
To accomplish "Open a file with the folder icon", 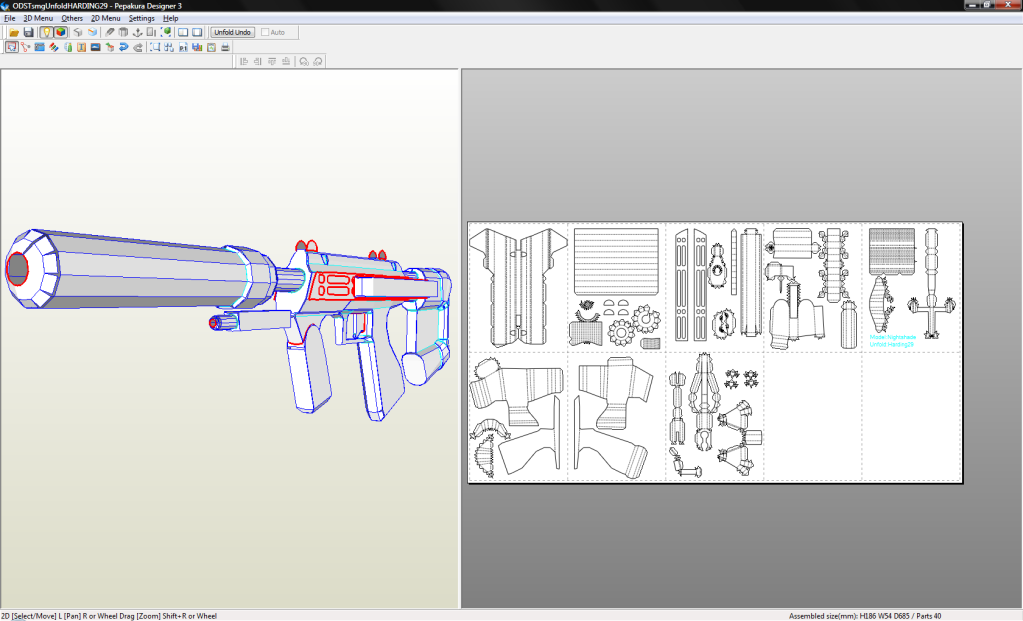I will [14, 32].
